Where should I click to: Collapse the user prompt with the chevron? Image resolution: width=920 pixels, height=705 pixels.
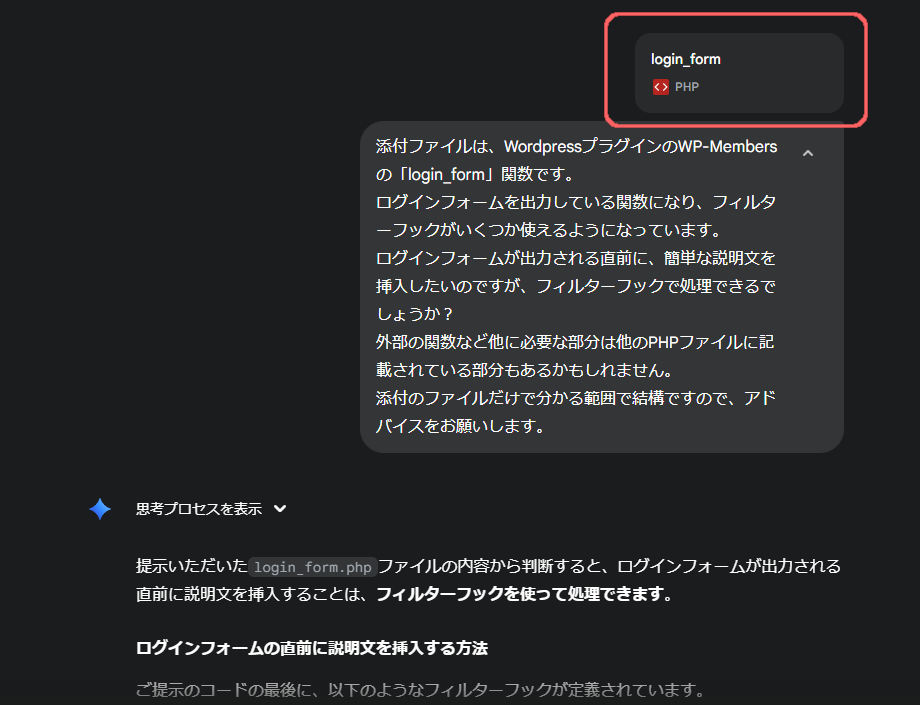click(808, 153)
